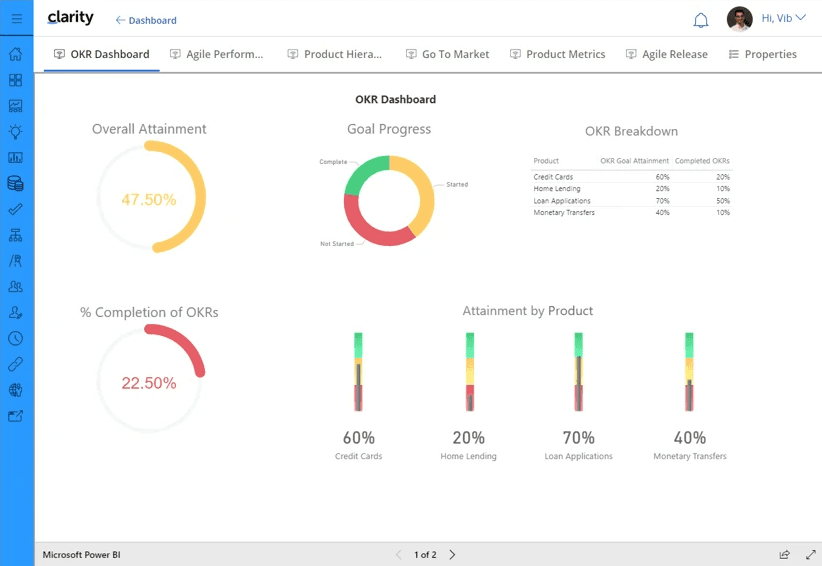Click the user avatar photo

[x=740, y=19]
